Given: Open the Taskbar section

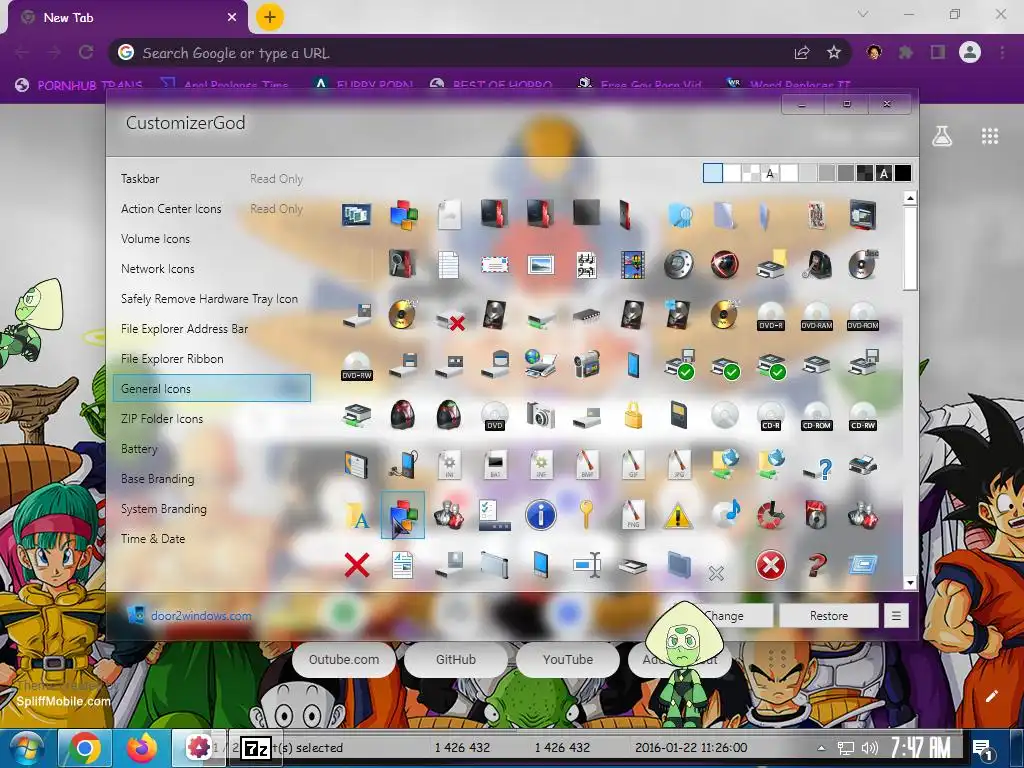Looking at the screenshot, I should [140, 178].
